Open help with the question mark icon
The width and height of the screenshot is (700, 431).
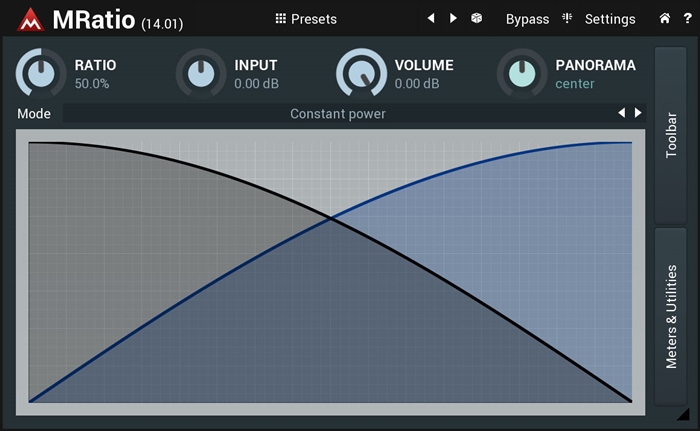[x=688, y=18]
